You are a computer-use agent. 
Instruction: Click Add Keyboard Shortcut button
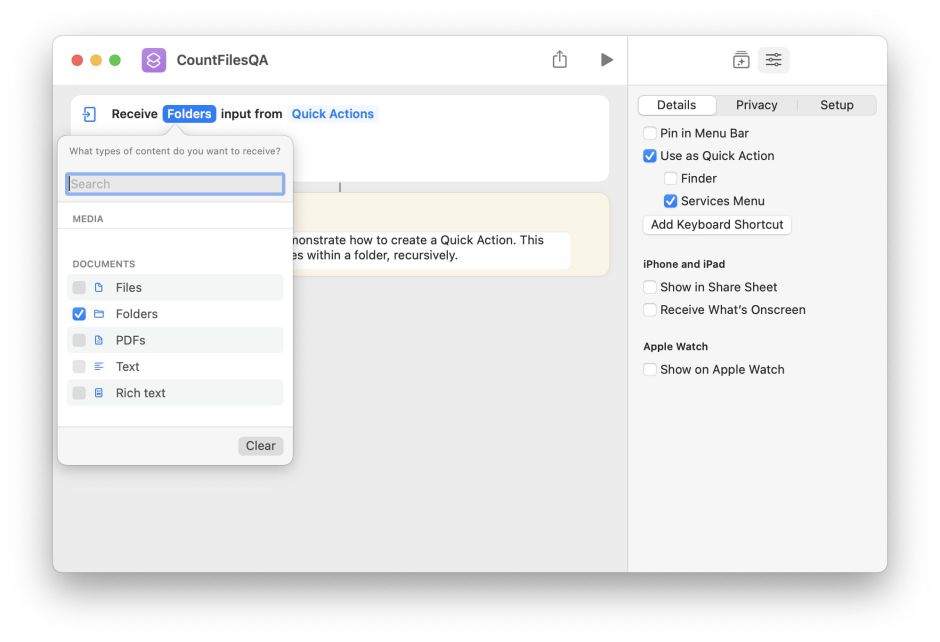717,225
